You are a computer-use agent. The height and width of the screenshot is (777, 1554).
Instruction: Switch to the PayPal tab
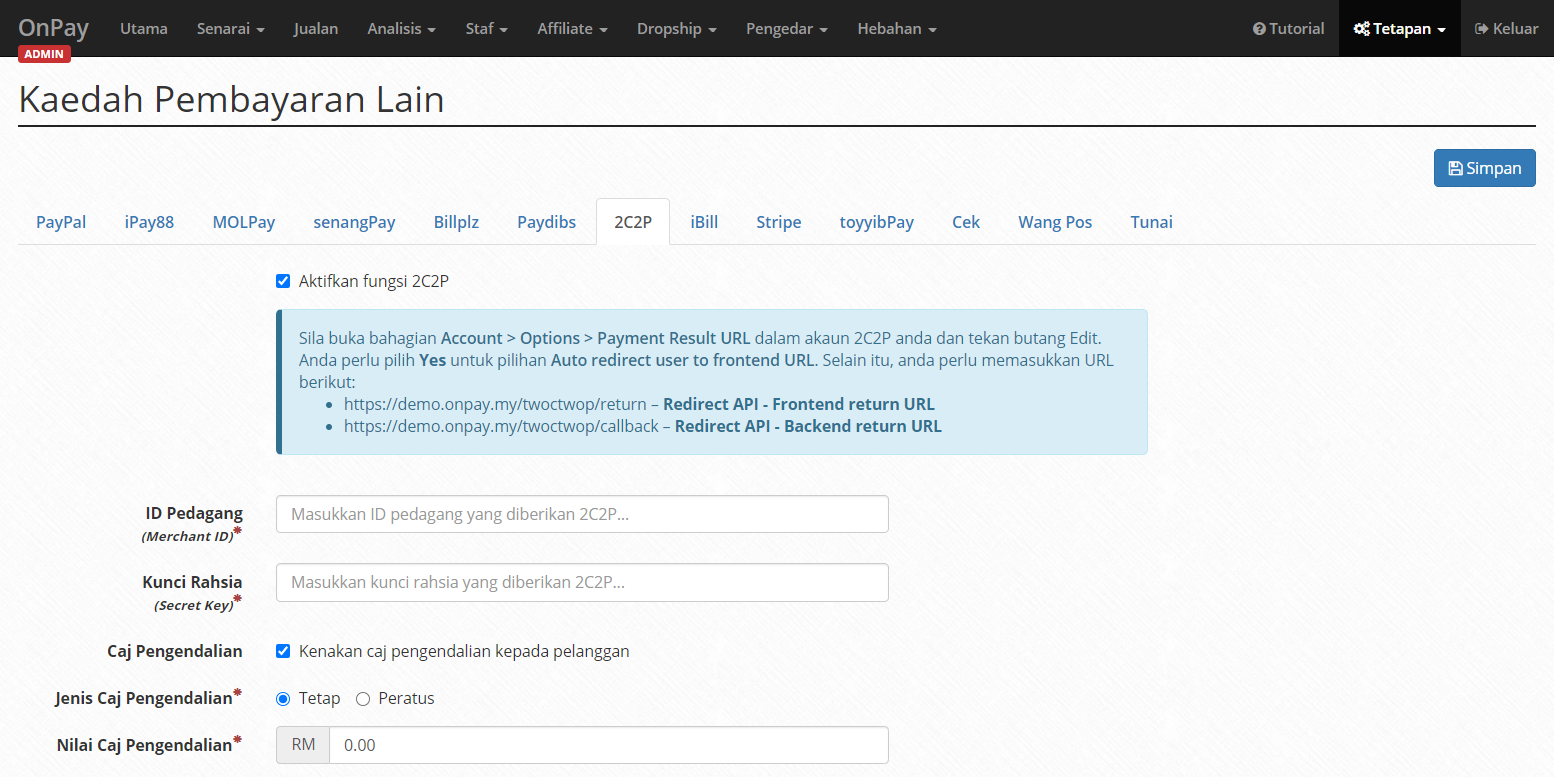(x=61, y=222)
